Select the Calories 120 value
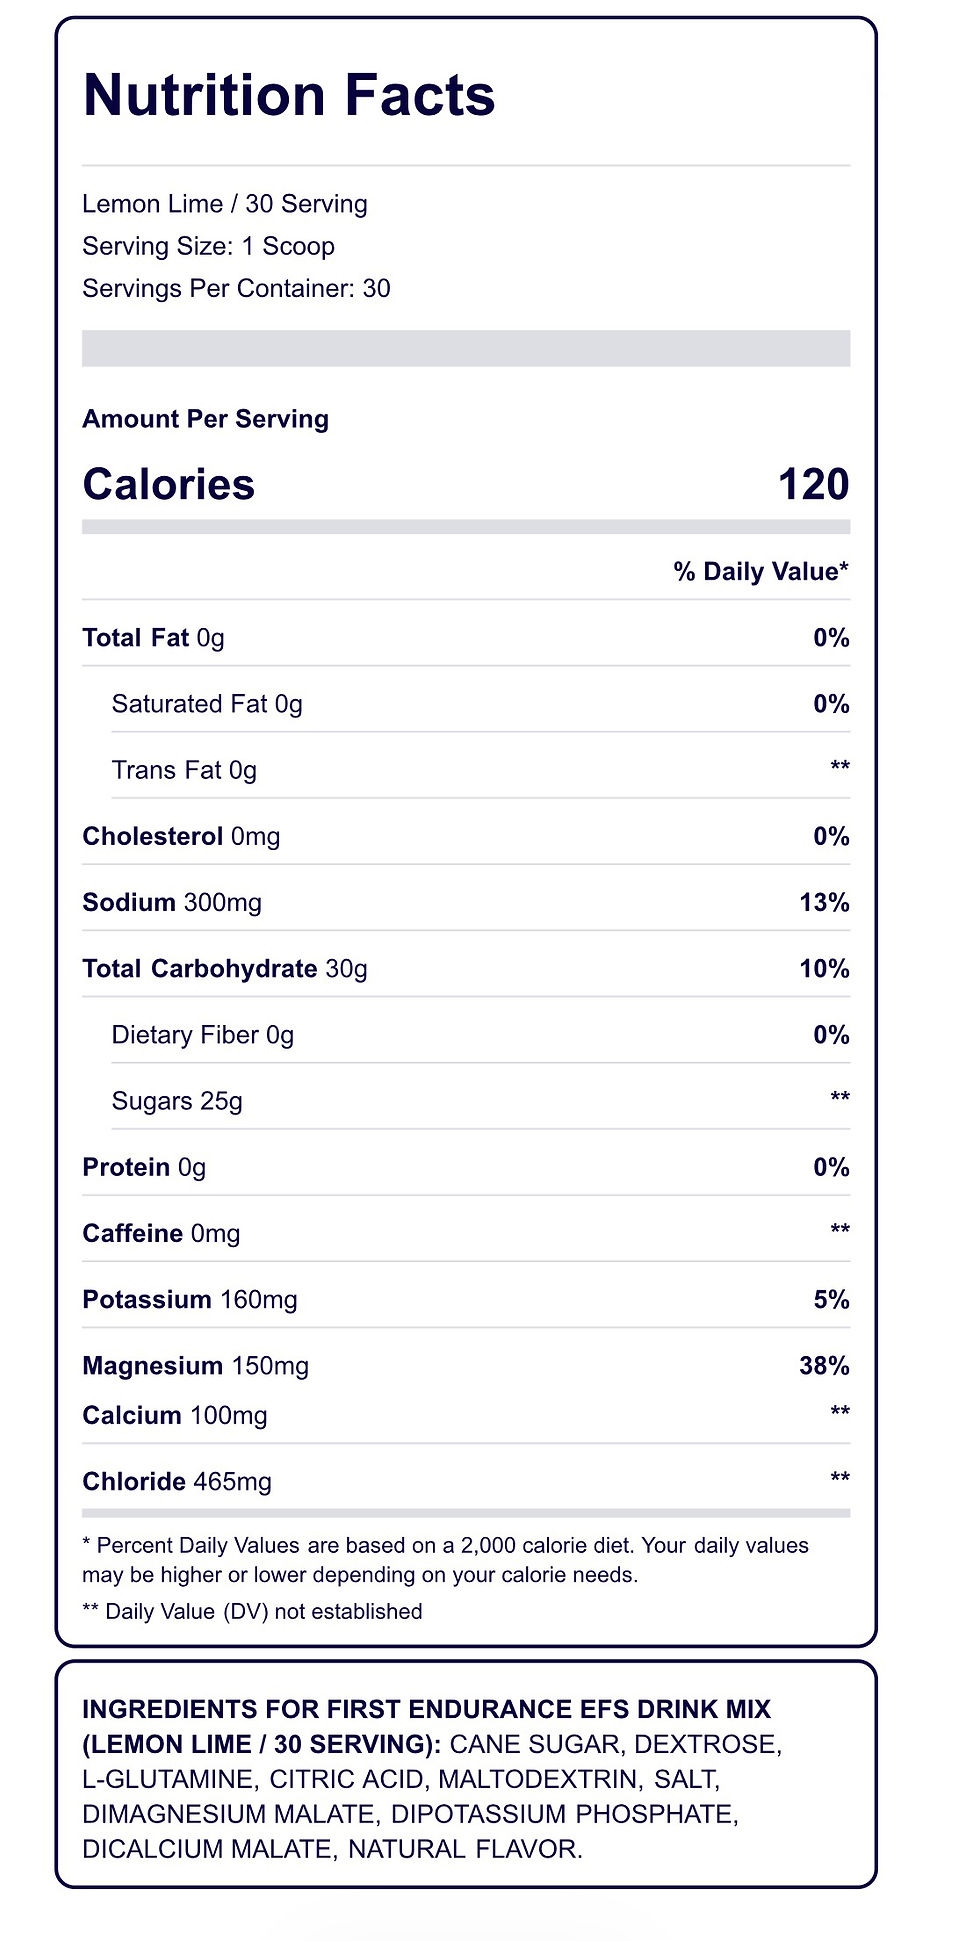 (x=813, y=484)
